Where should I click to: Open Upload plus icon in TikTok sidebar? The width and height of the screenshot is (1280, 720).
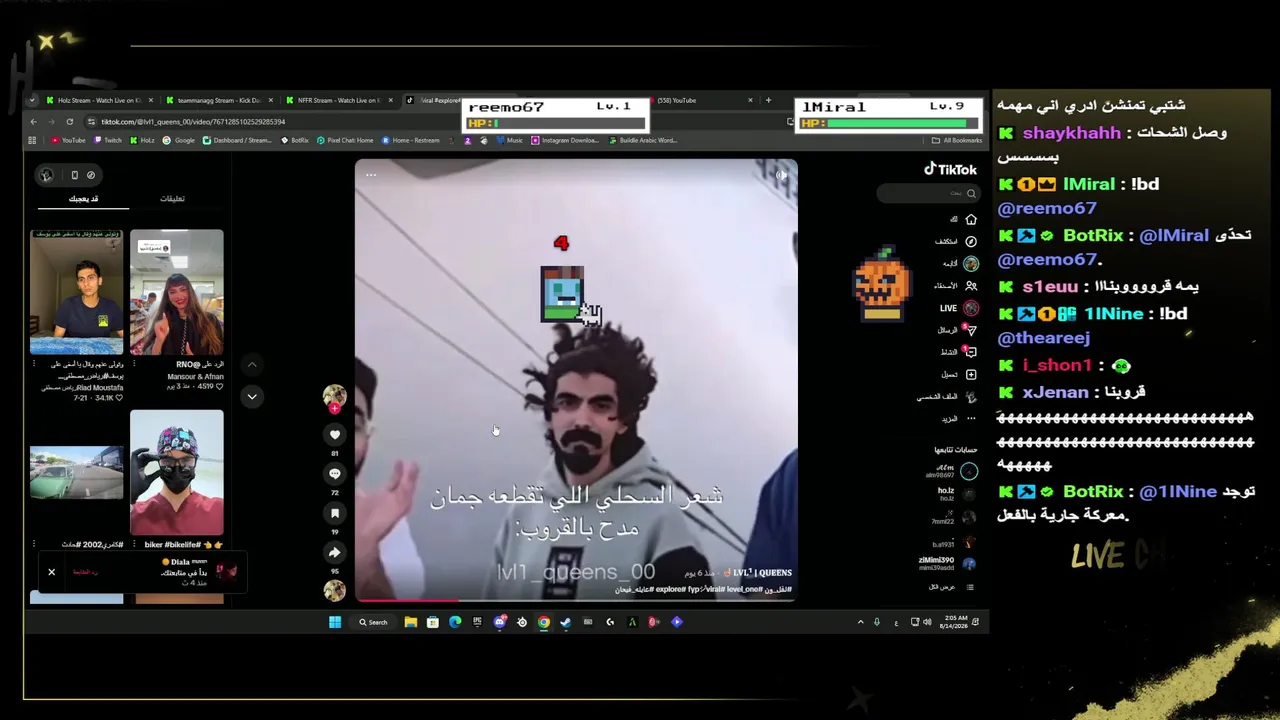coord(970,374)
